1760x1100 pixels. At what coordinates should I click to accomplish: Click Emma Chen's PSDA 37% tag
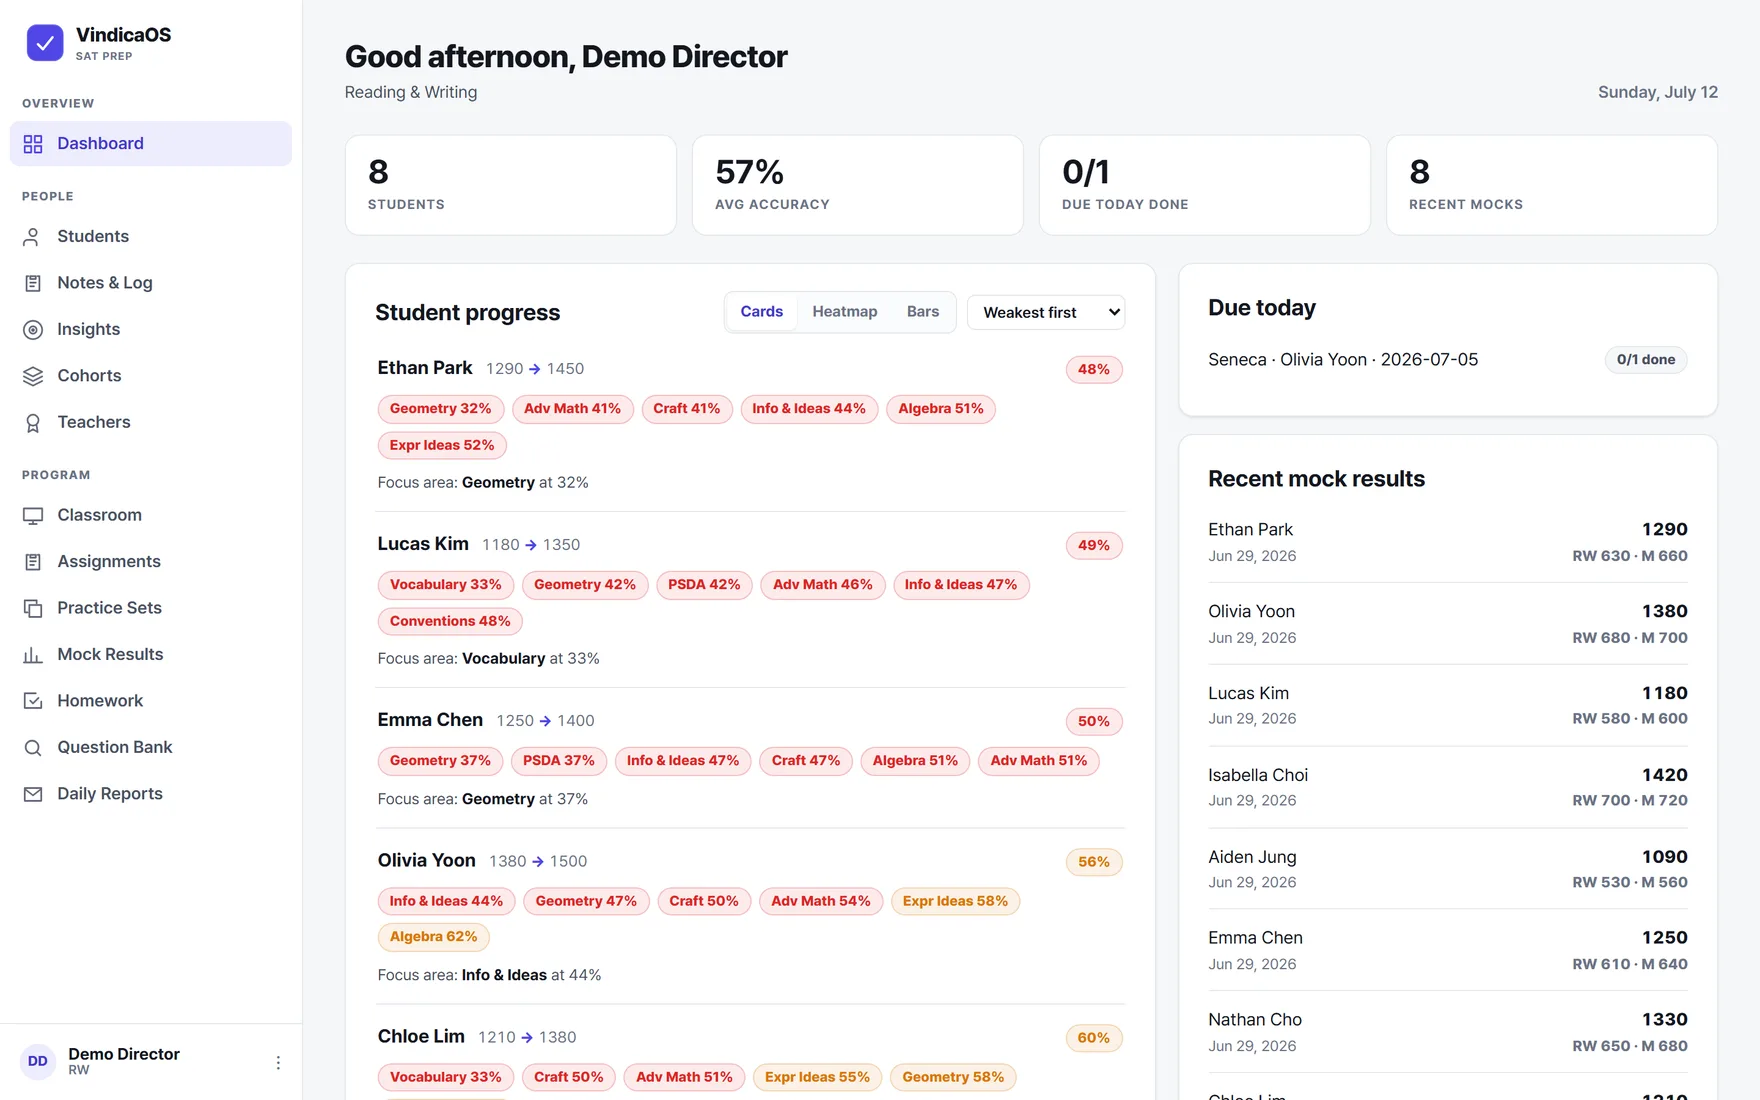point(559,761)
